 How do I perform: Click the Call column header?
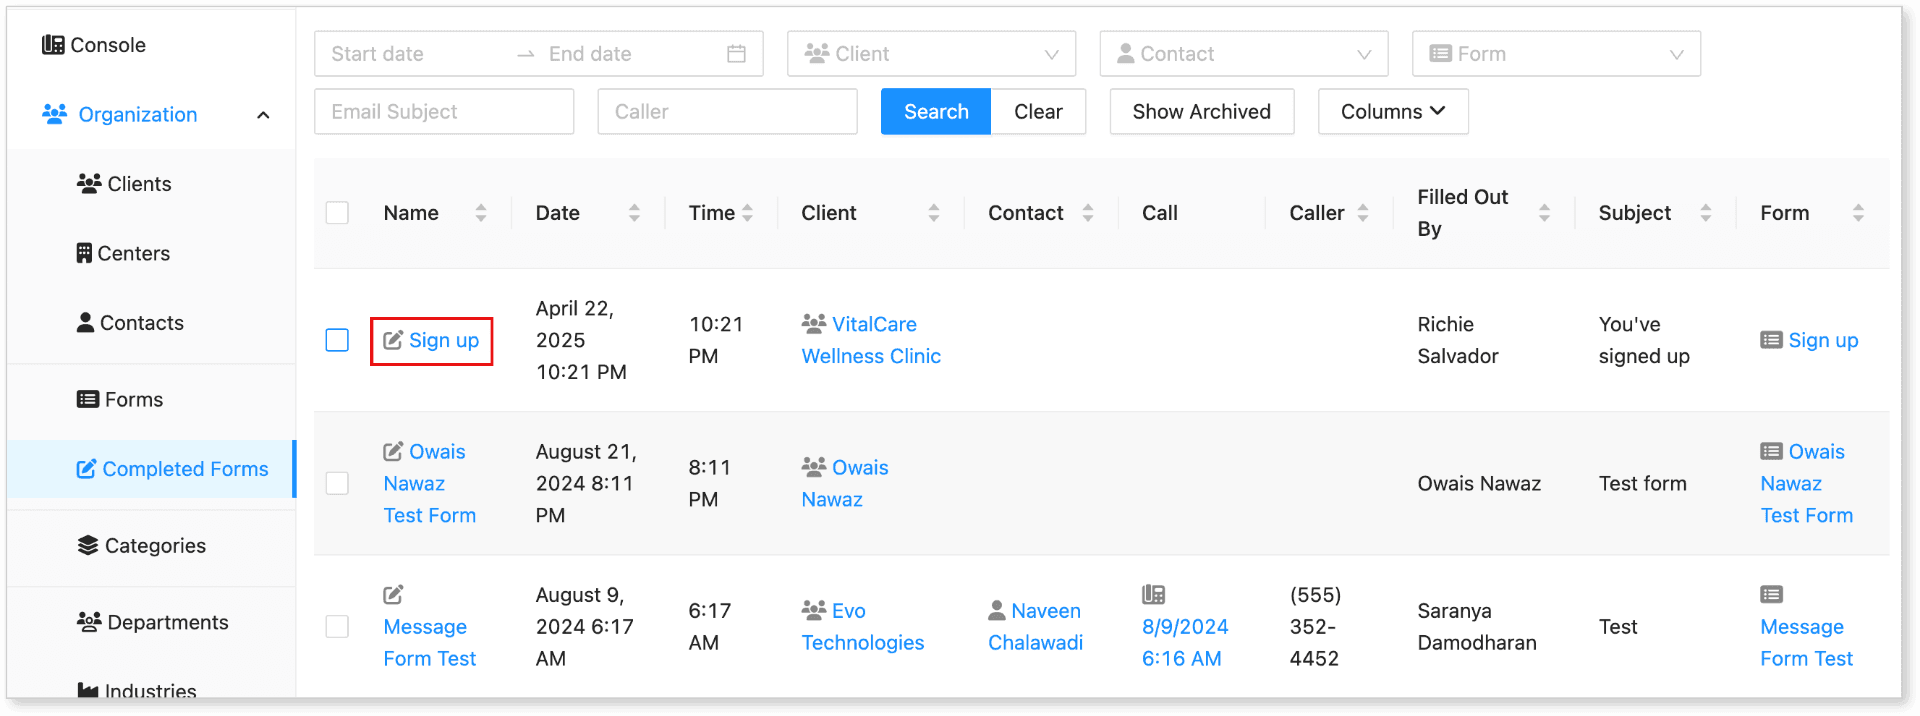(1160, 213)
